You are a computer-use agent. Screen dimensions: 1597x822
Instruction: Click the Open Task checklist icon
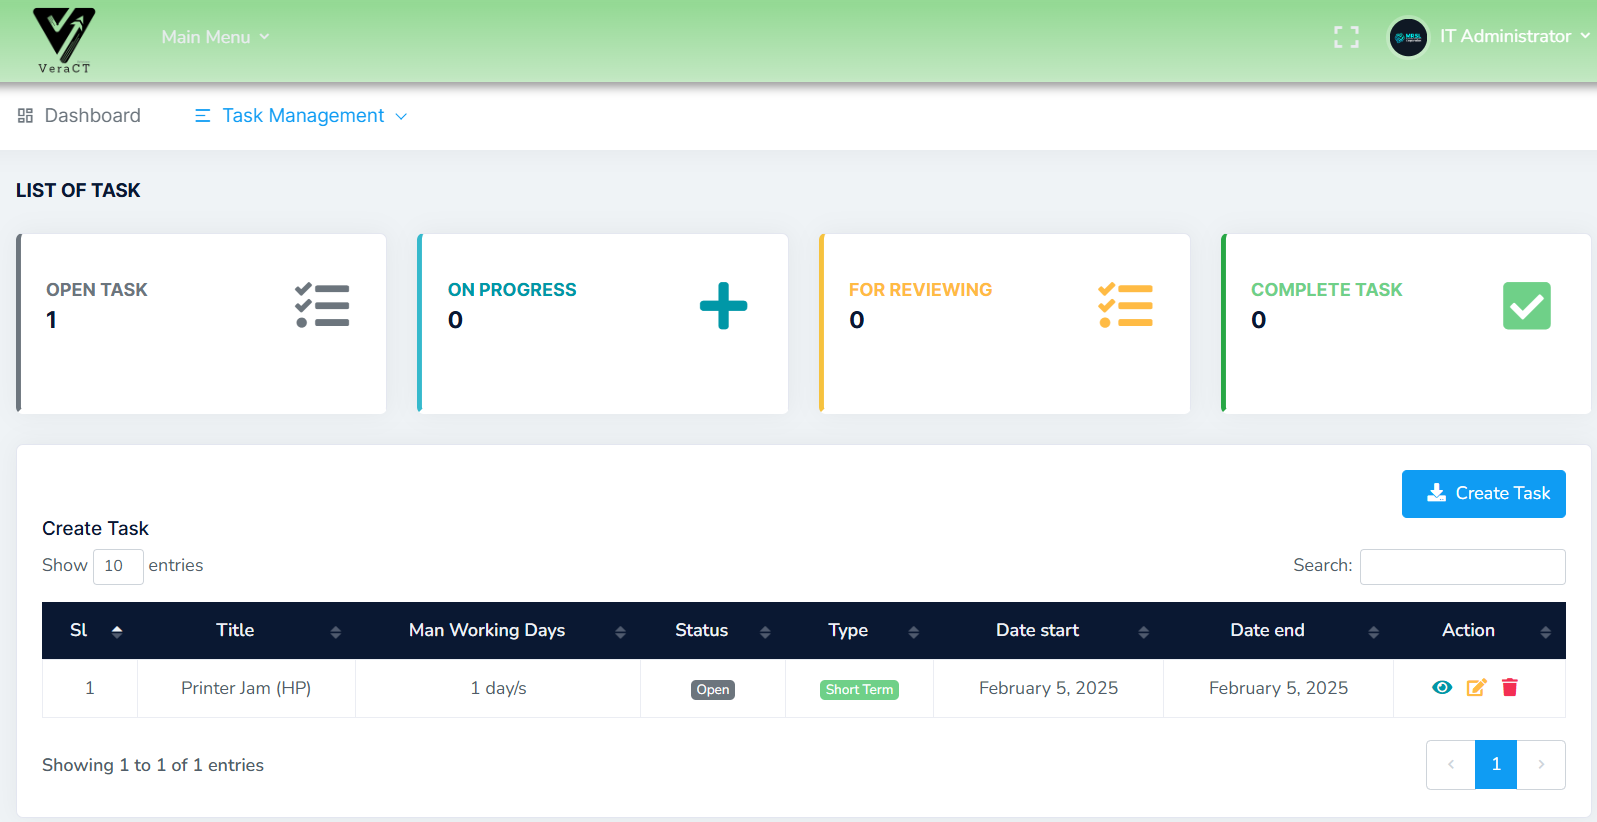322,306
